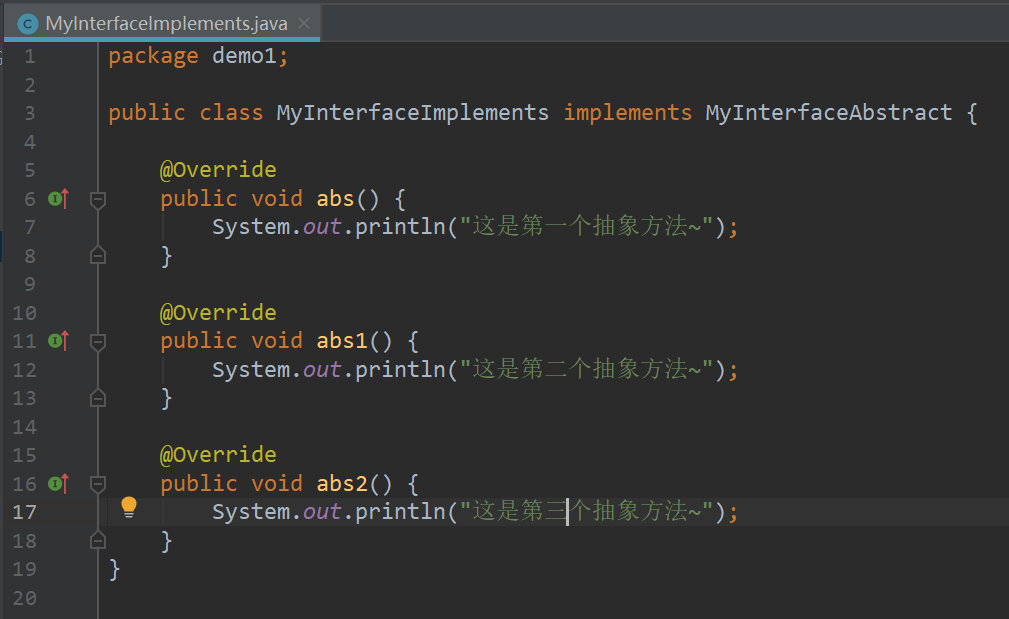The width and height of the screenshot is (1009, 619).
Task: Click the fold end marker on line 13
Action: tap(98, 398)
